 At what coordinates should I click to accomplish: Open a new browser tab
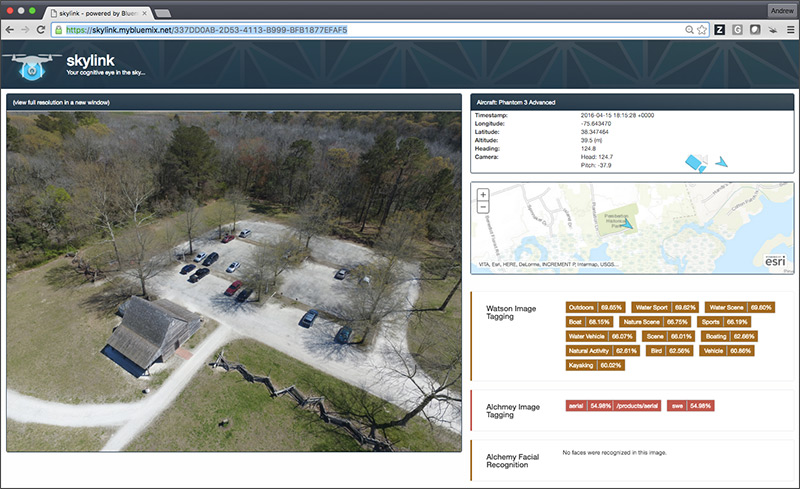pyautogui.click(x=162, y=13)
